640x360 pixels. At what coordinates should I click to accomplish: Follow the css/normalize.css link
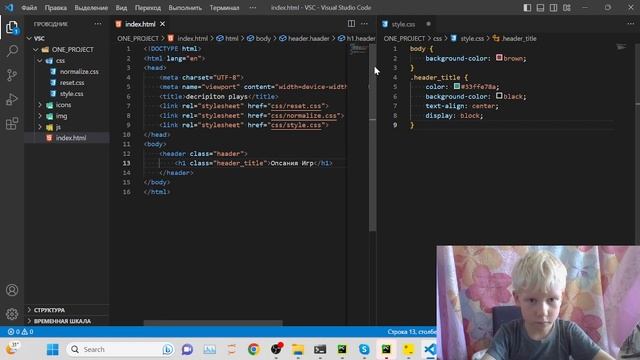pyautogui.click(x=304, y=116)
